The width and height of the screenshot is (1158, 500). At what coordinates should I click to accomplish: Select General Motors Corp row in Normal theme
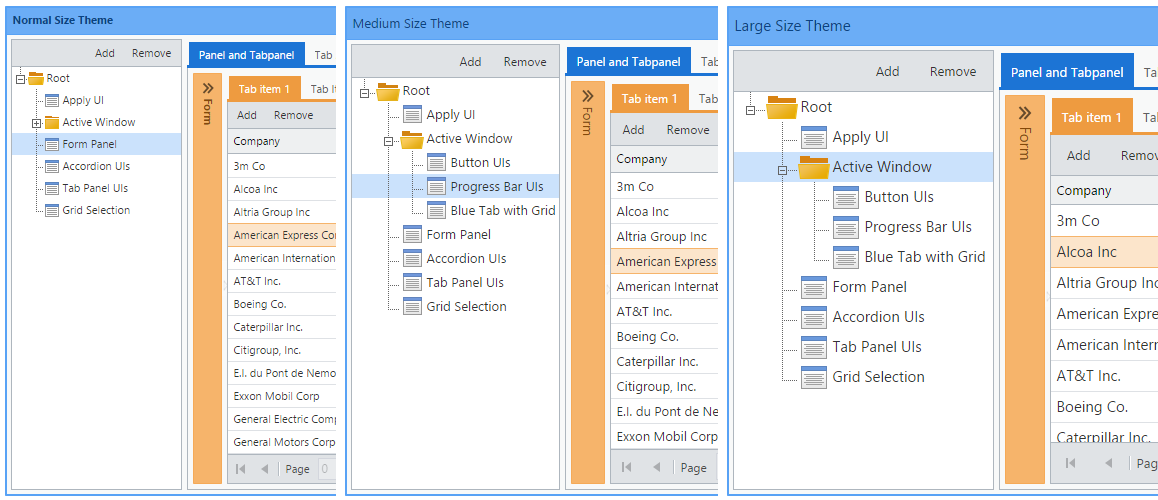[x=282, y=442]
